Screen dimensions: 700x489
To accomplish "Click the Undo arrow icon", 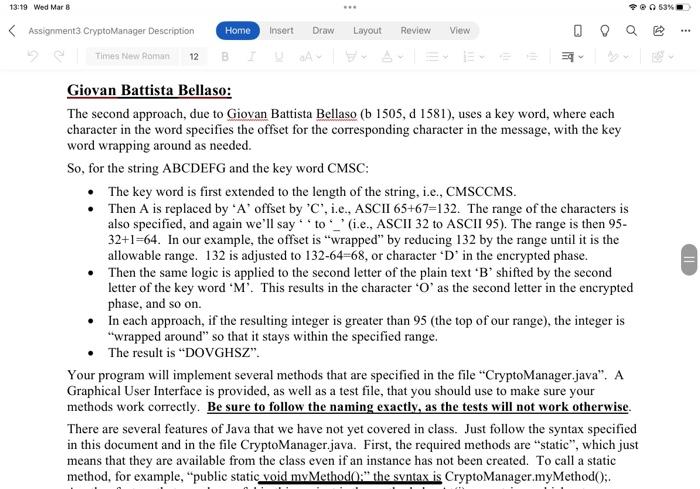I will point(32,56).
